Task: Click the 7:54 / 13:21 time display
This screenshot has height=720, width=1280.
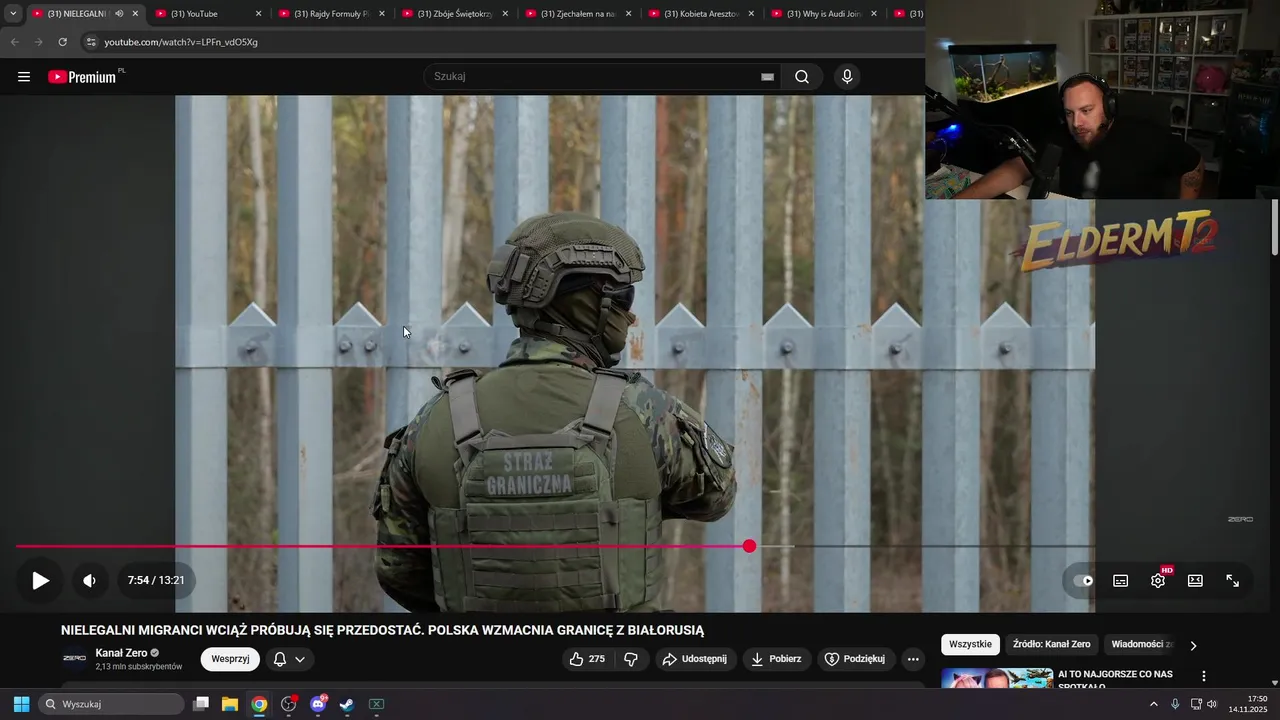Action: 156,580
